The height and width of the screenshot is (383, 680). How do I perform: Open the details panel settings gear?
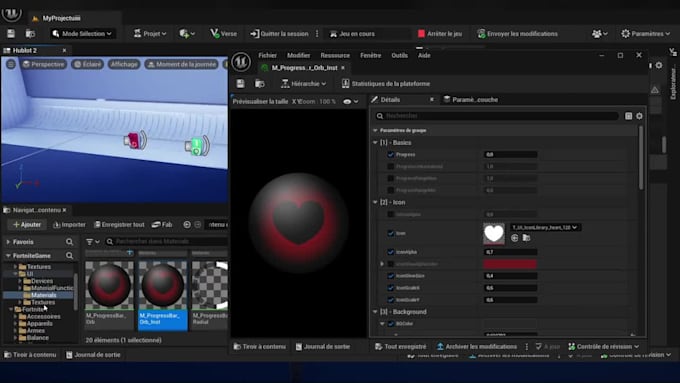[639, 116]
